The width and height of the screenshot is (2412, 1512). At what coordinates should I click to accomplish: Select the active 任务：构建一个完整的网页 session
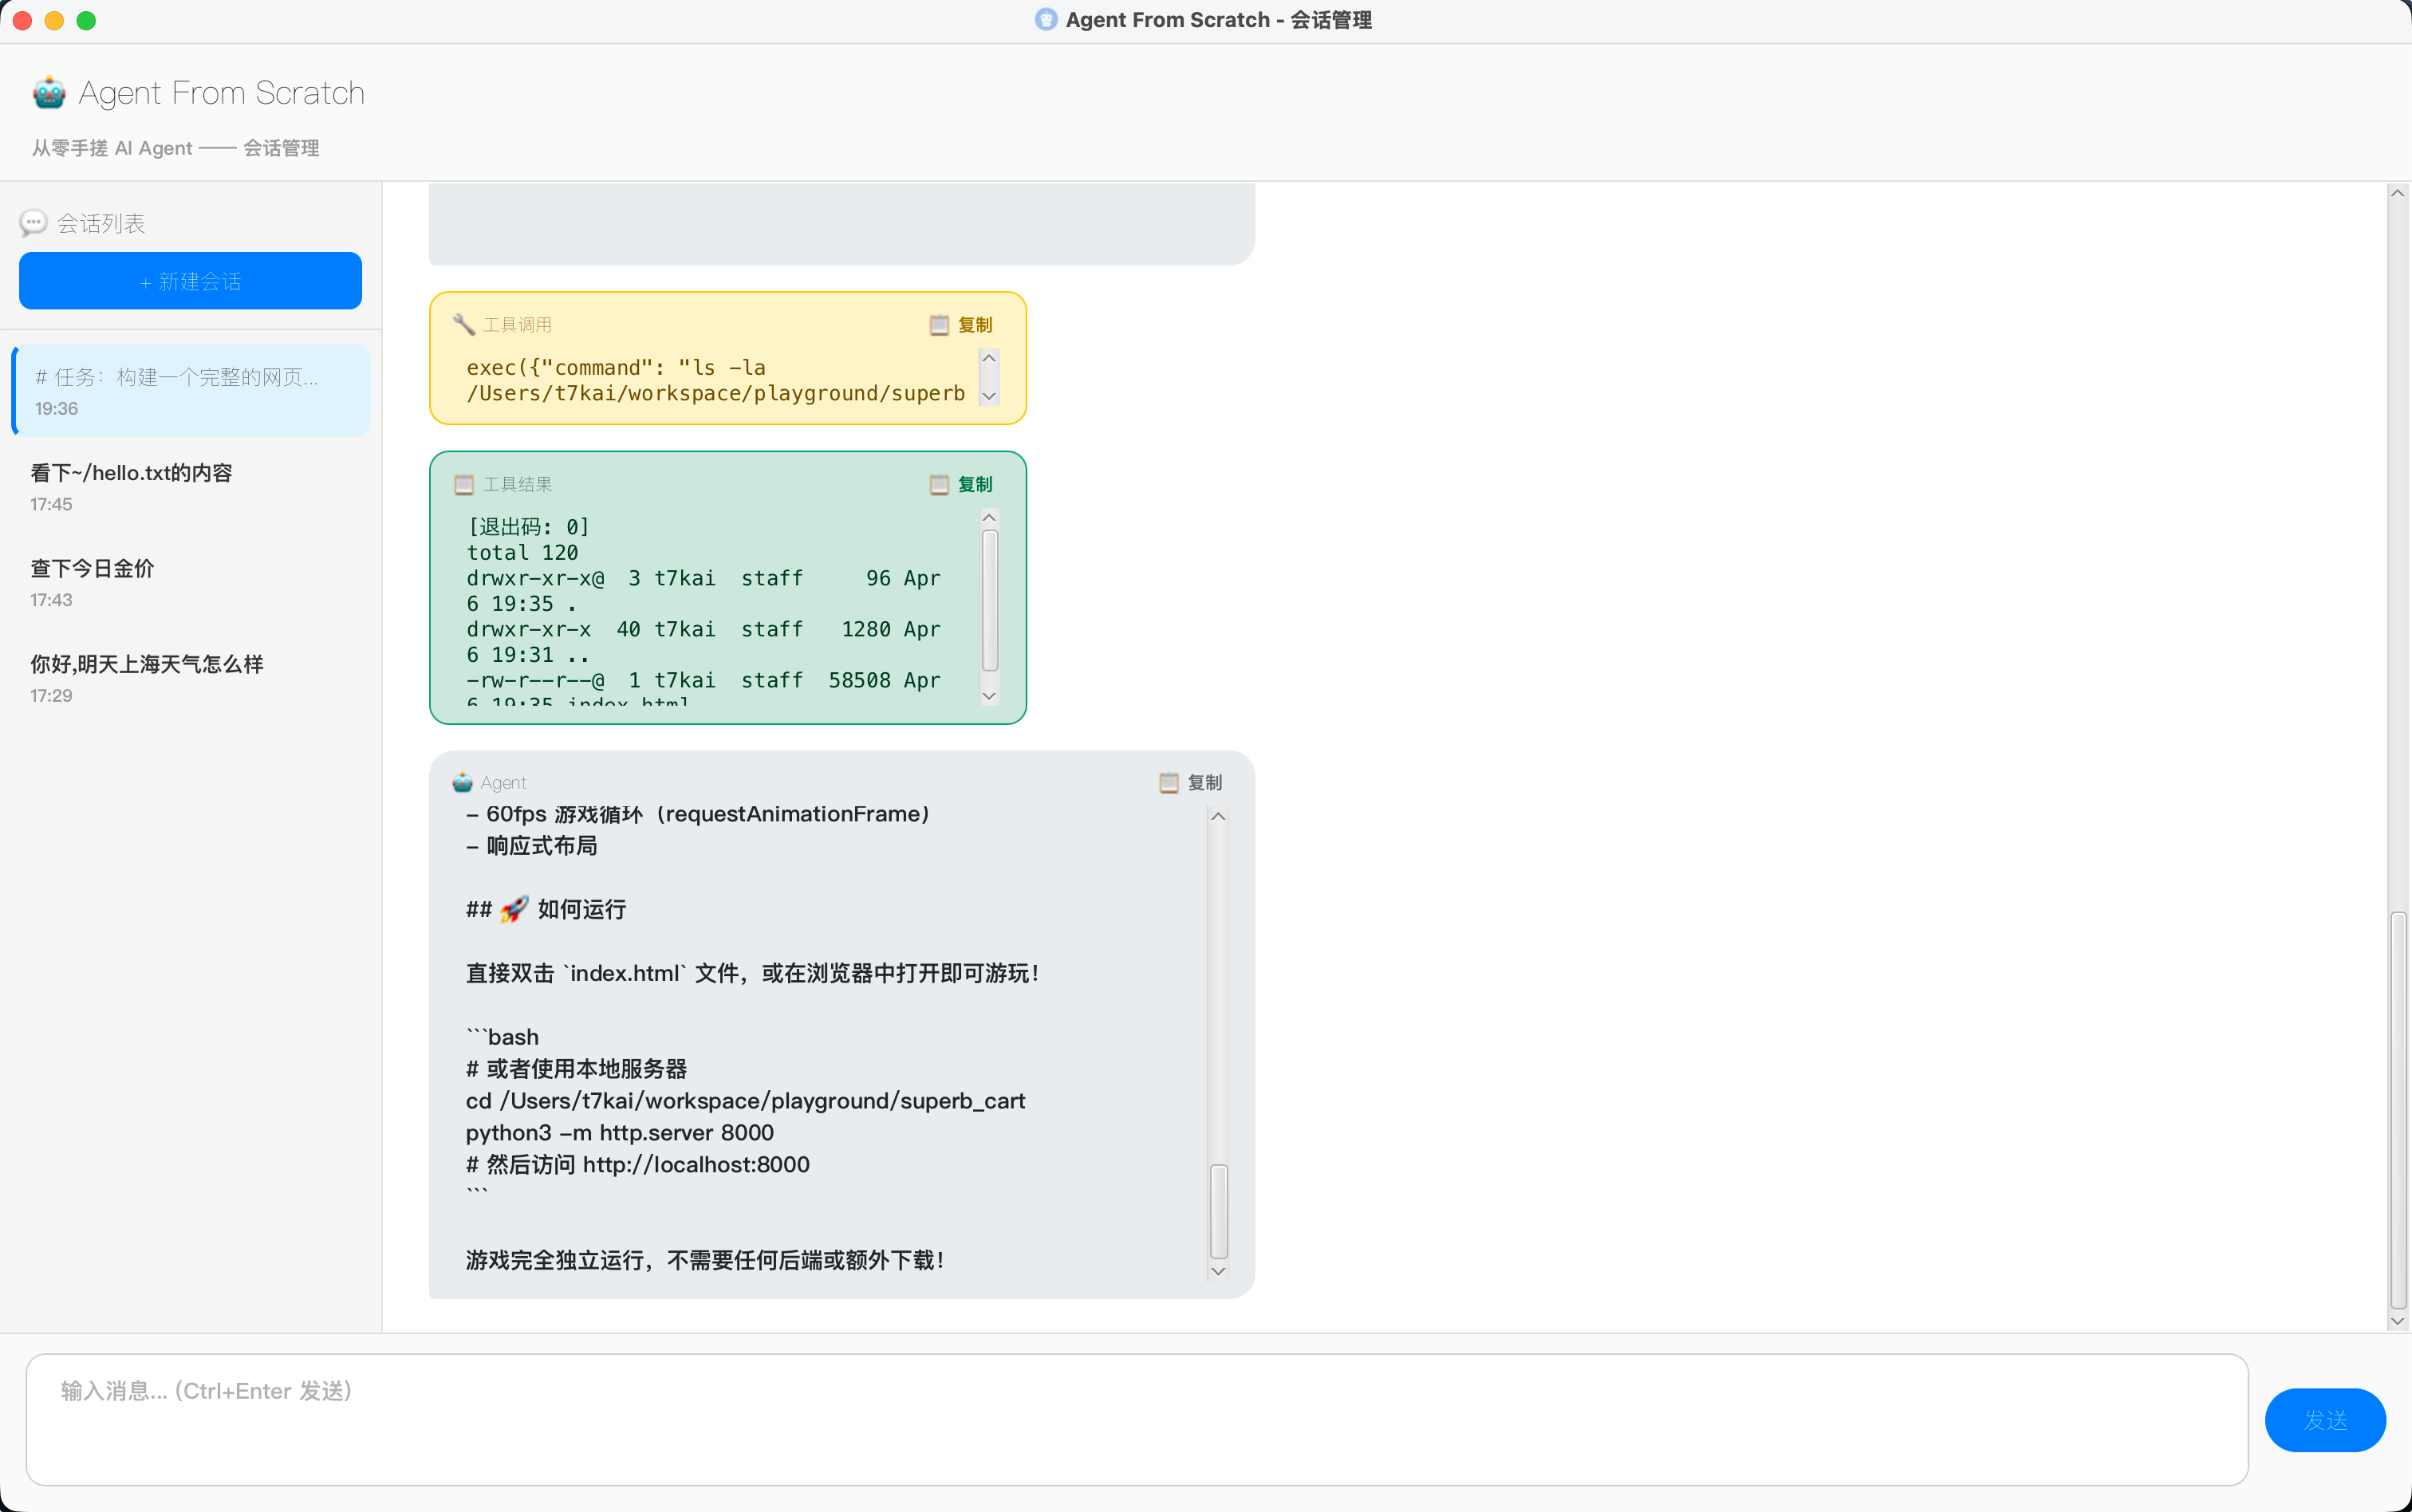(x=190, y=391)
